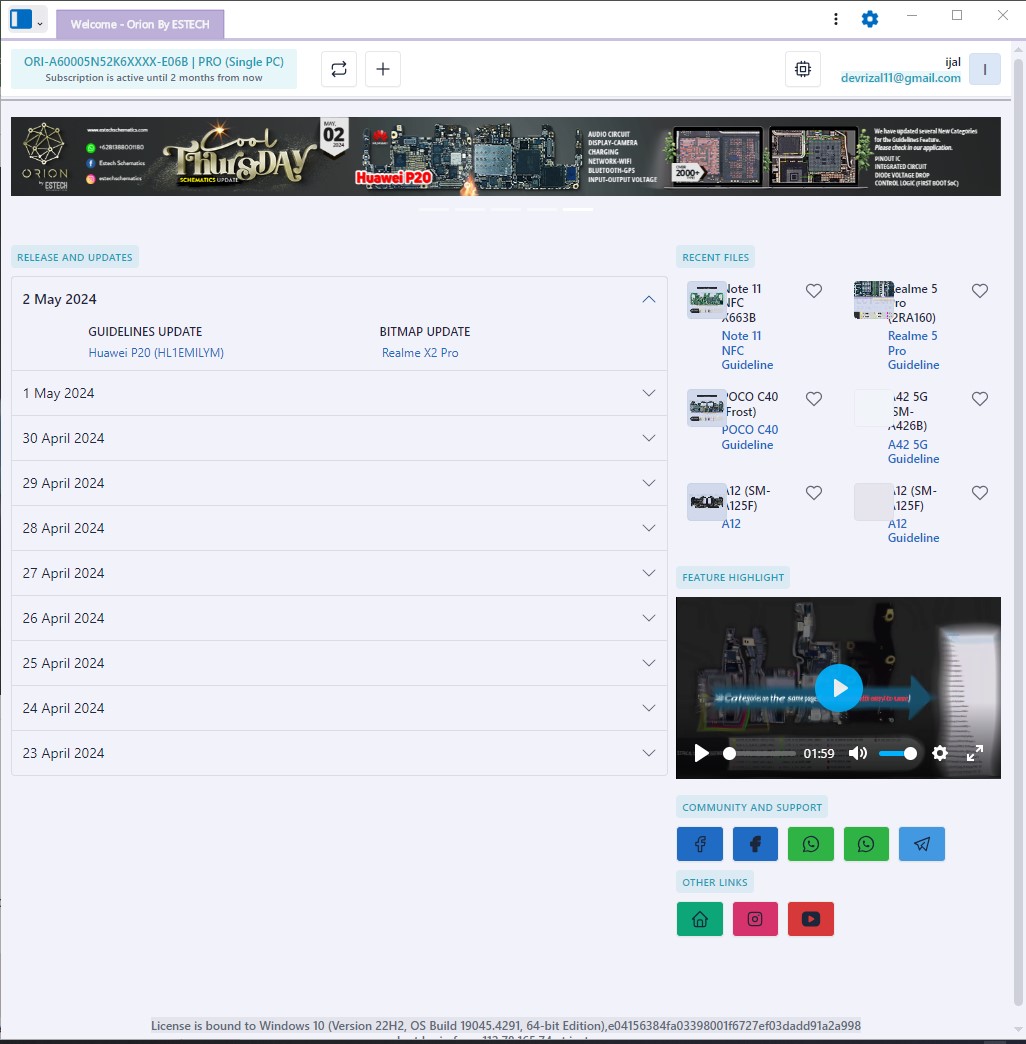The width and height of the screenshot is (1026, 1044).
Task: Open the first Facebook community icon
Action: point(700,844)
